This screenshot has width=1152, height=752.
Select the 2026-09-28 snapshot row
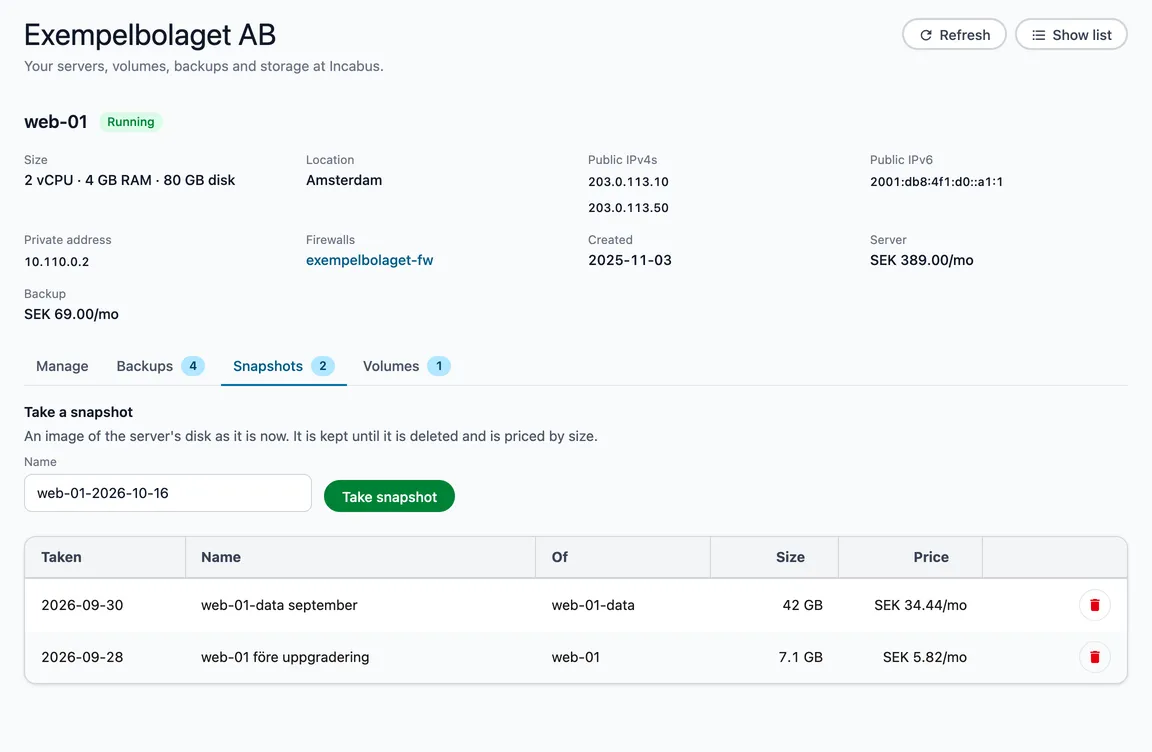(576, 657)
